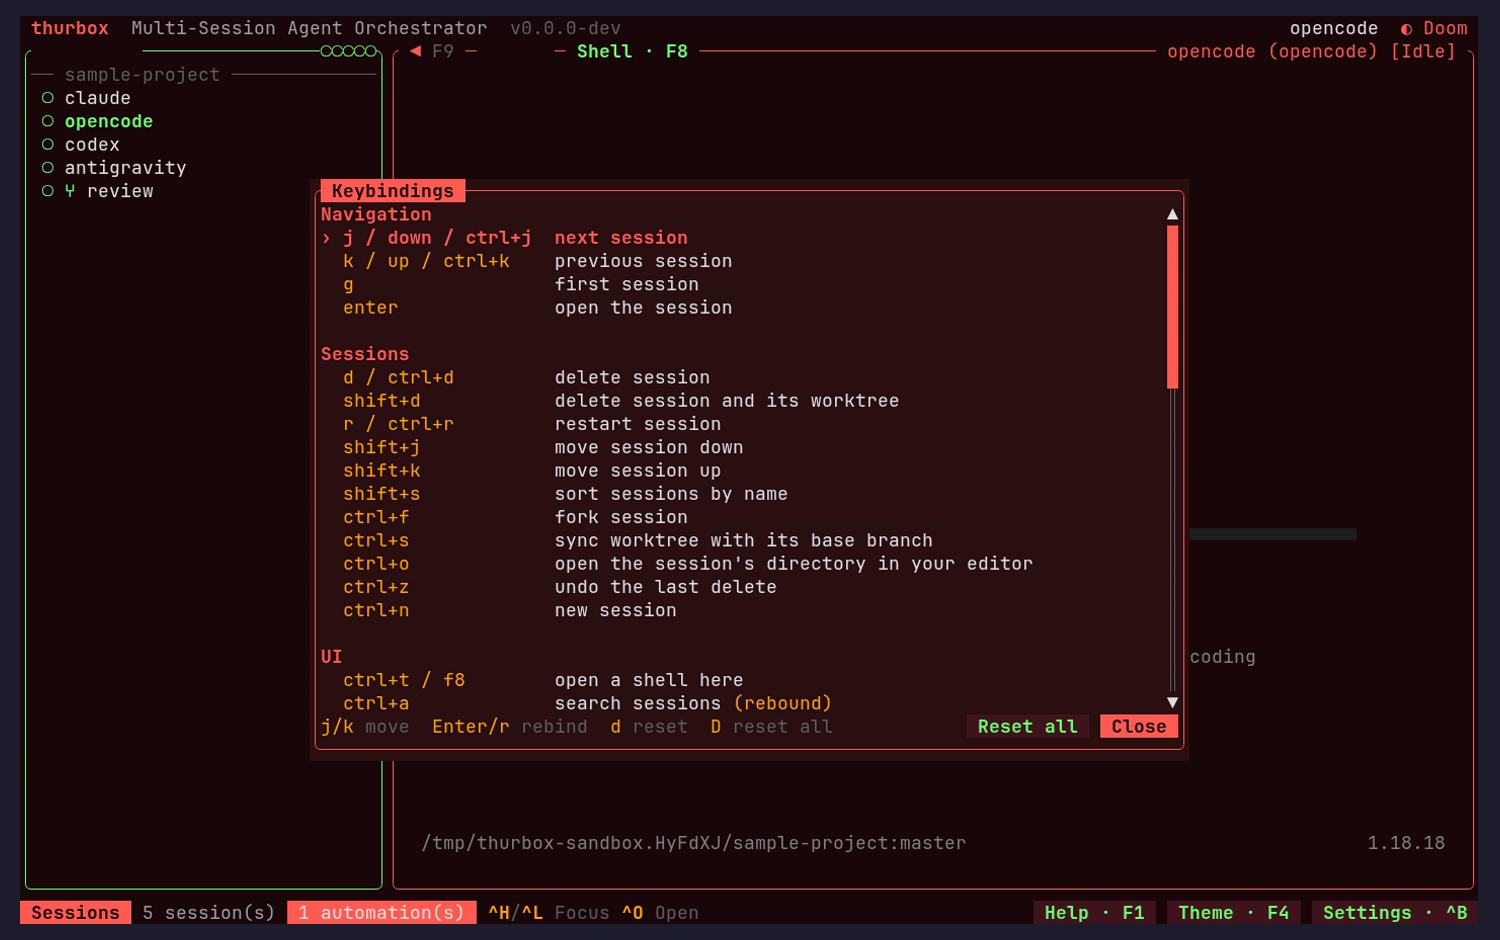Screen dimensions: 1500x940
Task: Select the 'restart session' keybinding row
Action: (x=742, y=424)
